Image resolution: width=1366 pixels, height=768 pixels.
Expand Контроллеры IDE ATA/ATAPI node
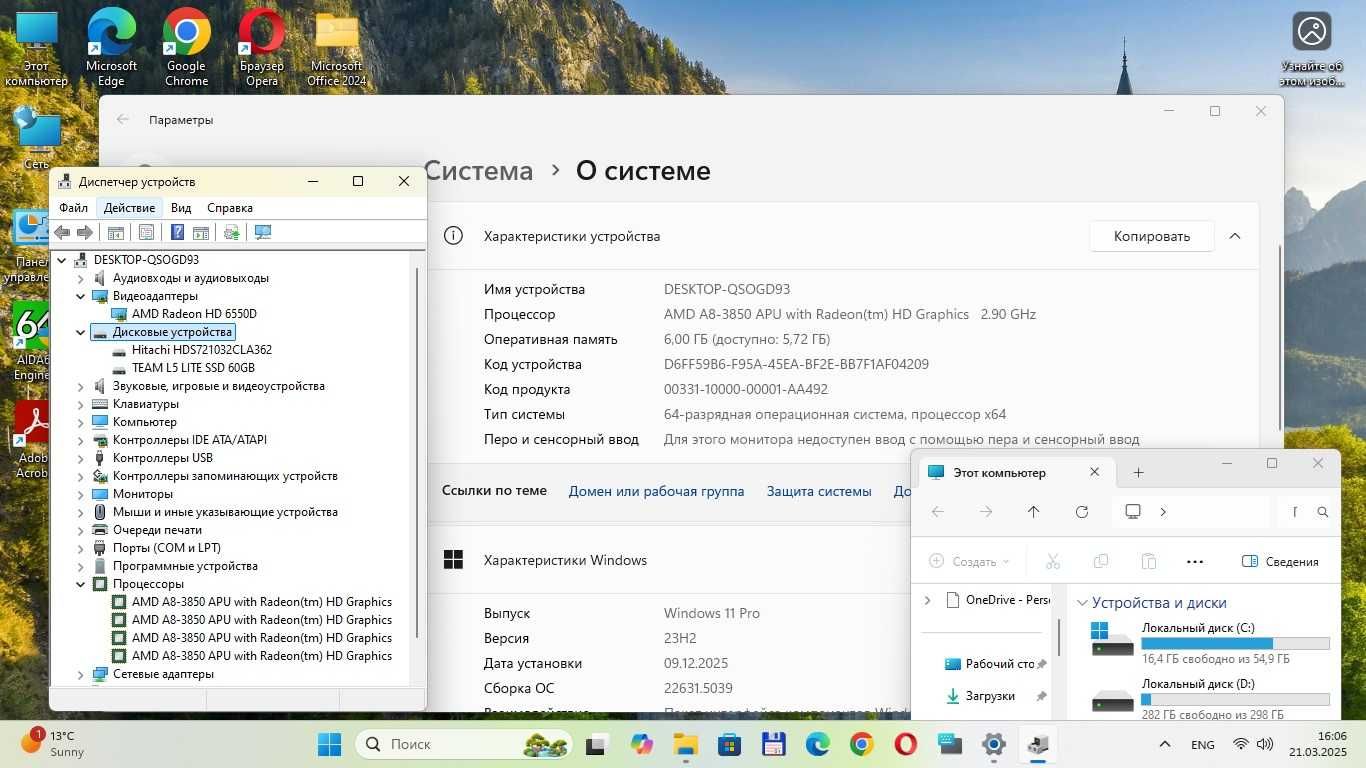[x=81, y=440]
